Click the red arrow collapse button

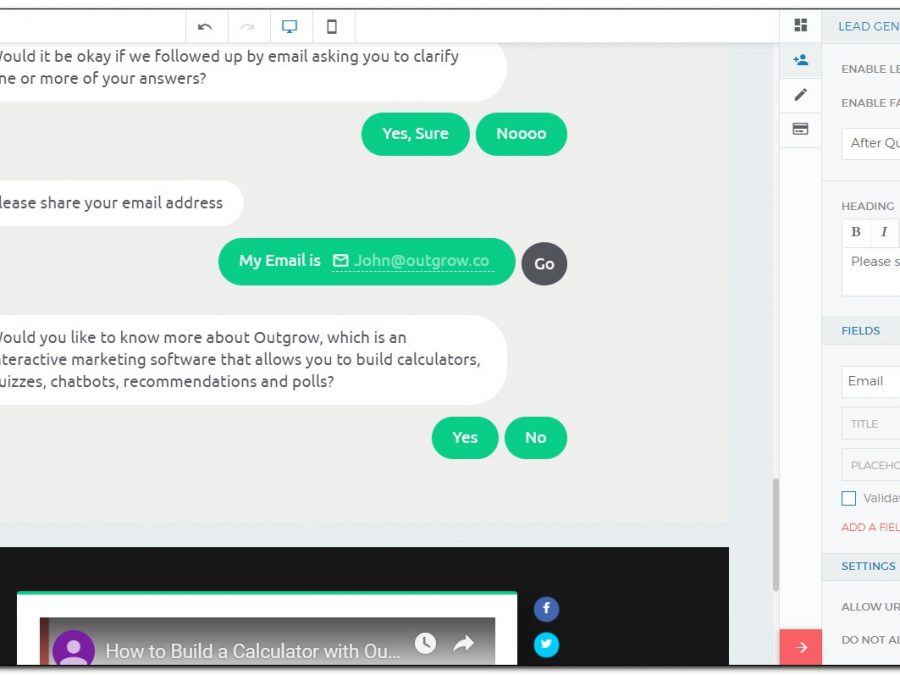point(800,647)
